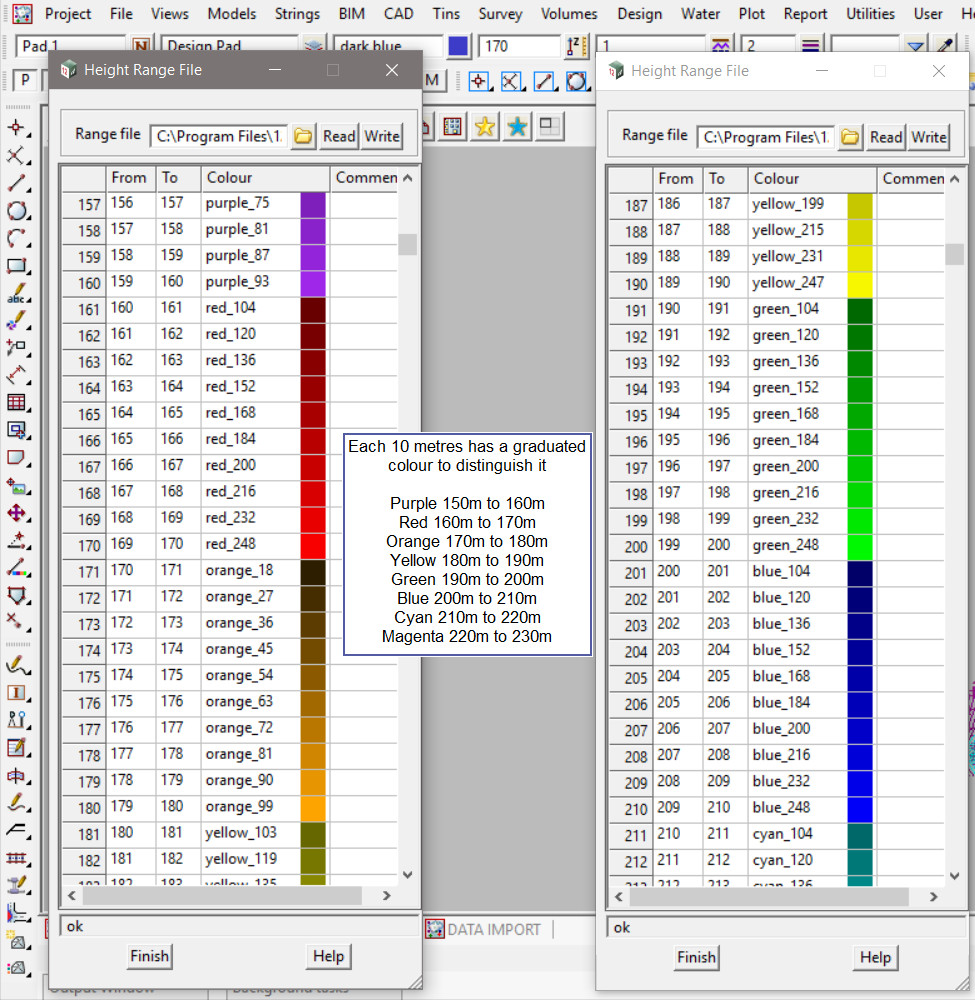Select the rectangle drawing tool

[x=17, y=267]
